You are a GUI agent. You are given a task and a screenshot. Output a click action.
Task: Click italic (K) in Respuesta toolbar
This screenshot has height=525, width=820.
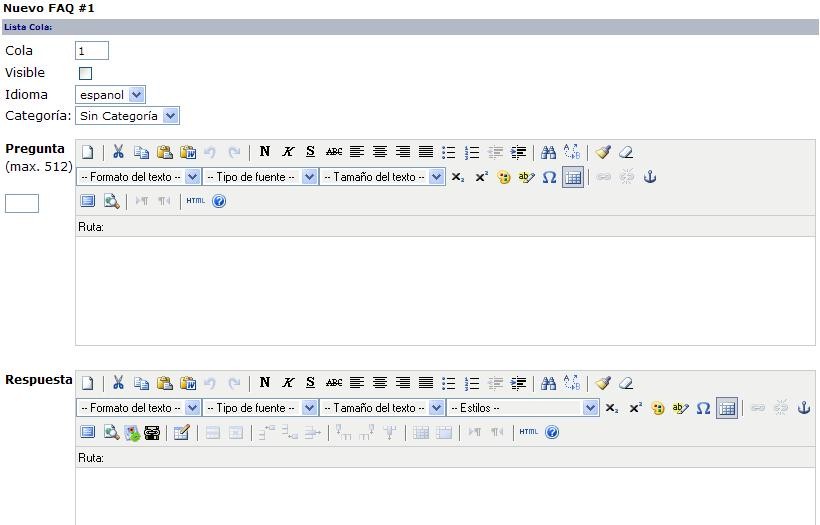(287, 383)
